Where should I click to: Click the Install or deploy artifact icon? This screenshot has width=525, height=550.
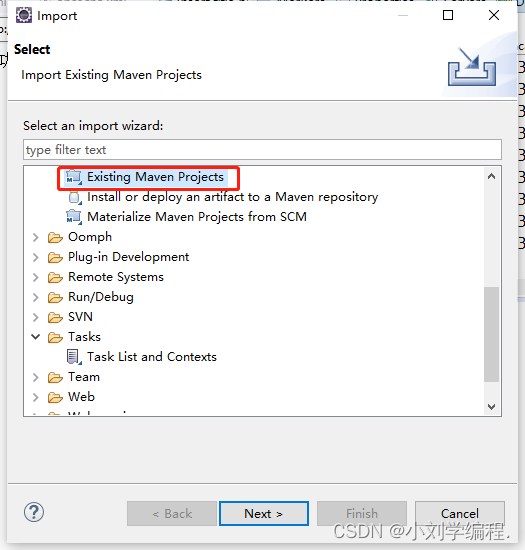pos(75,197)
